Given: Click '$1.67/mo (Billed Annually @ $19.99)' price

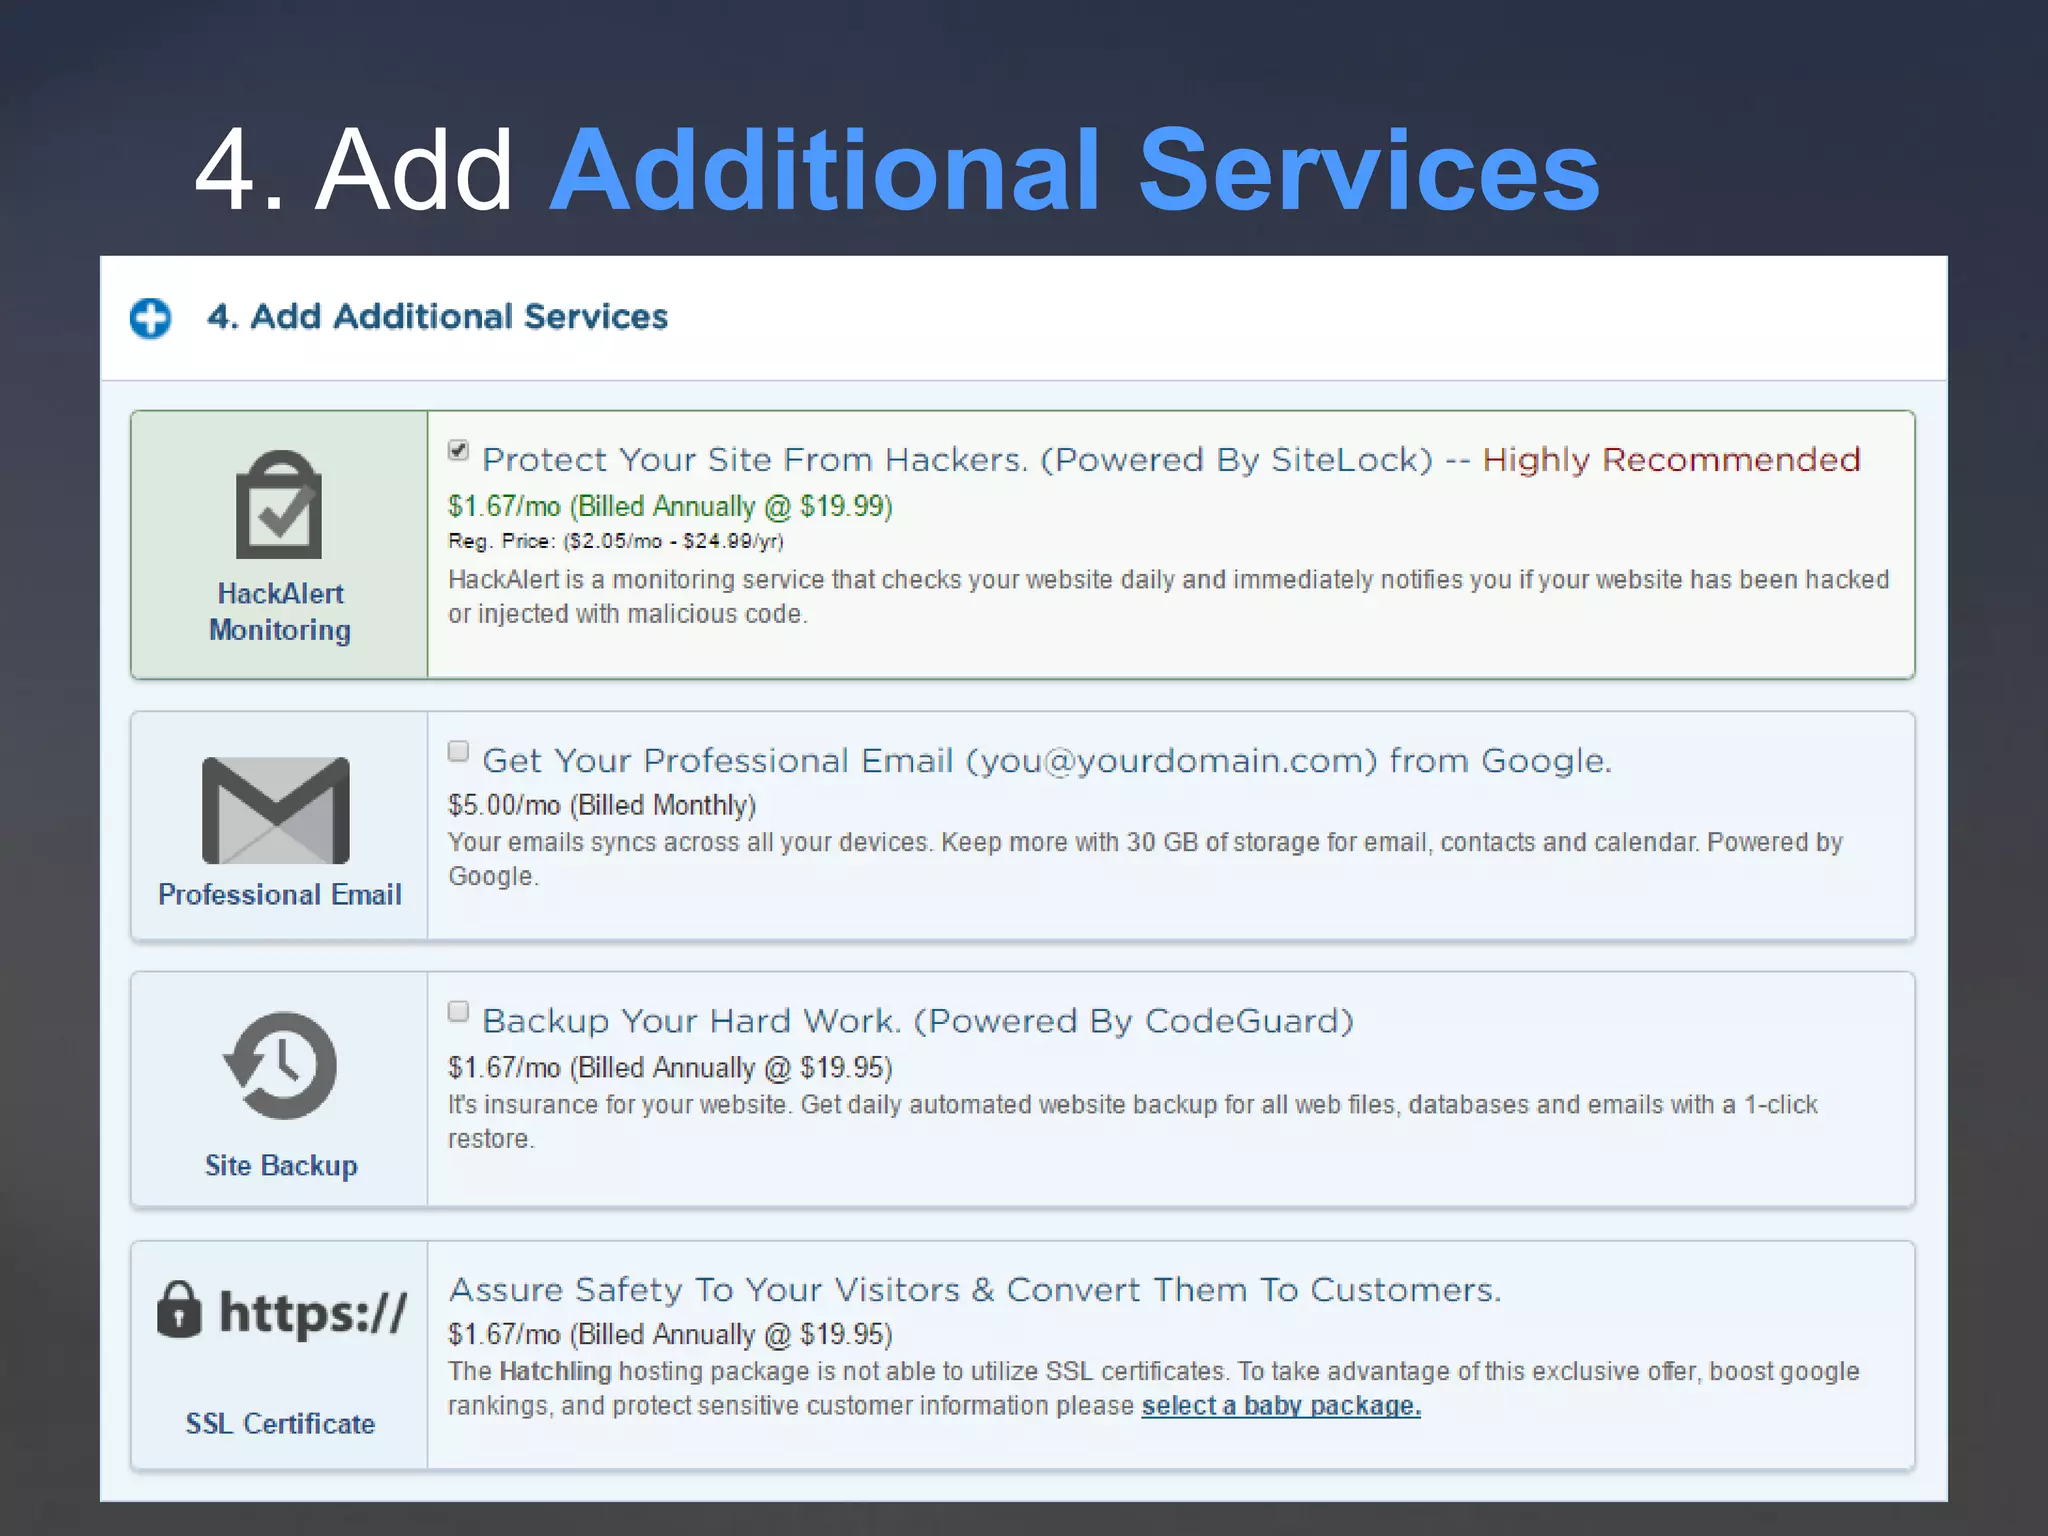Looking at the screenshot, I should [x=670, y=506].
